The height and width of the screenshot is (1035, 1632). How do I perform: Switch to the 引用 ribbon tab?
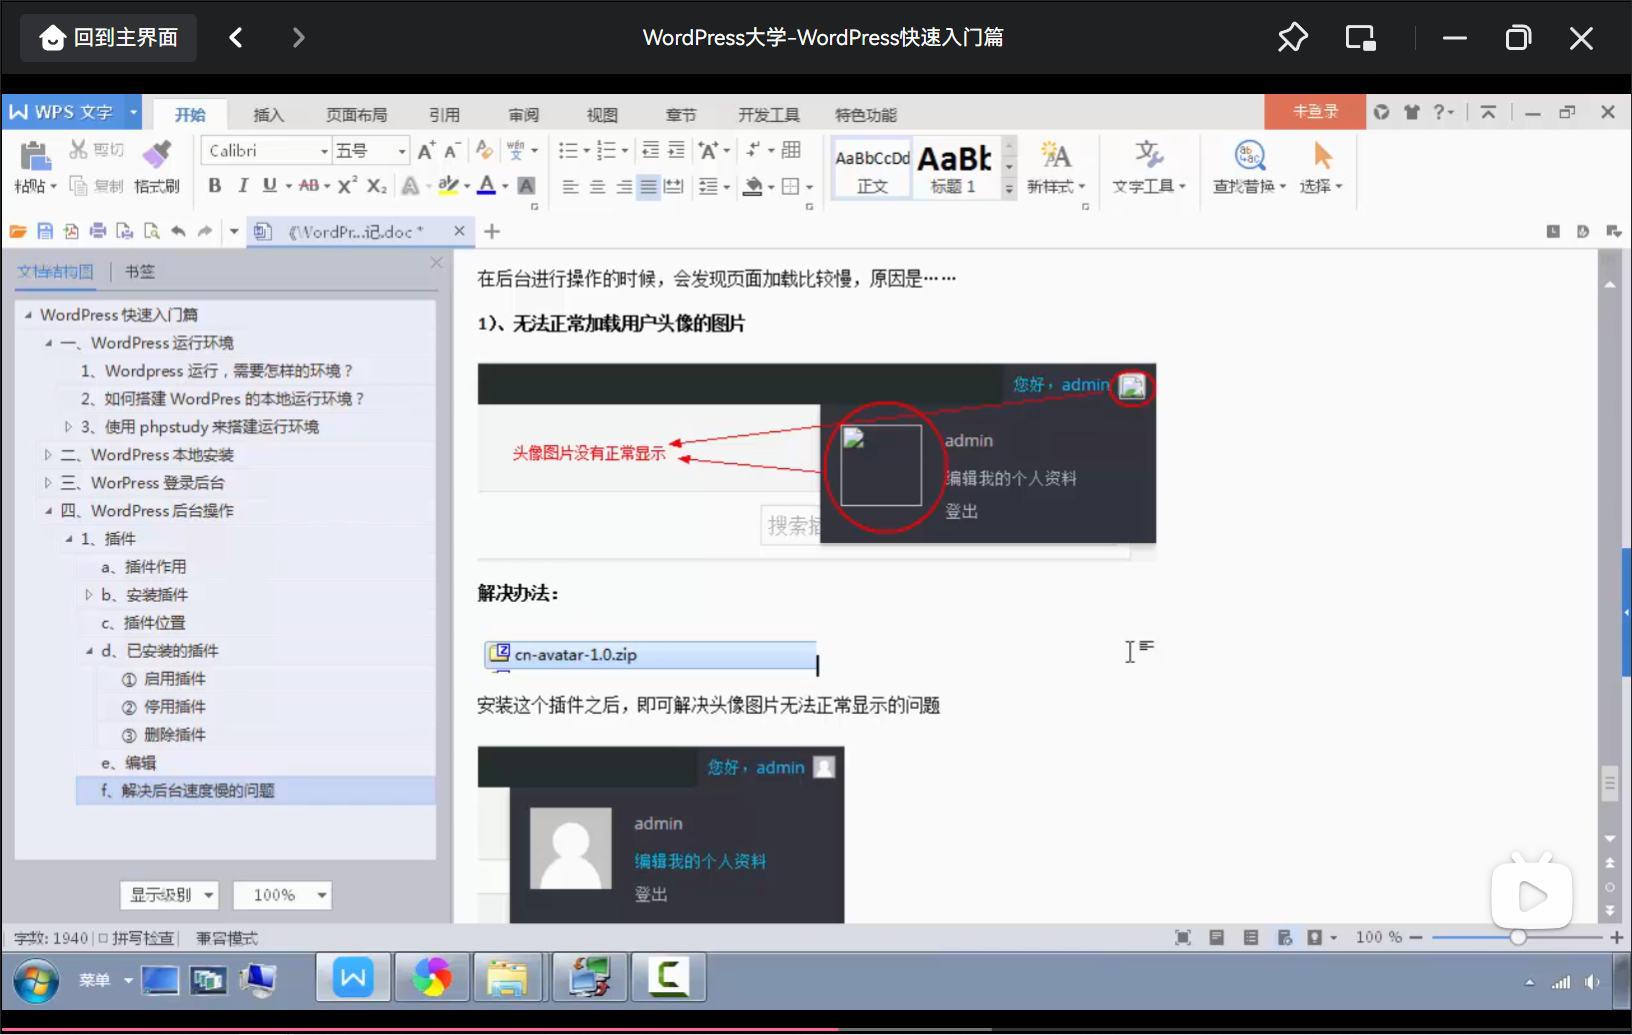point(444,114)
